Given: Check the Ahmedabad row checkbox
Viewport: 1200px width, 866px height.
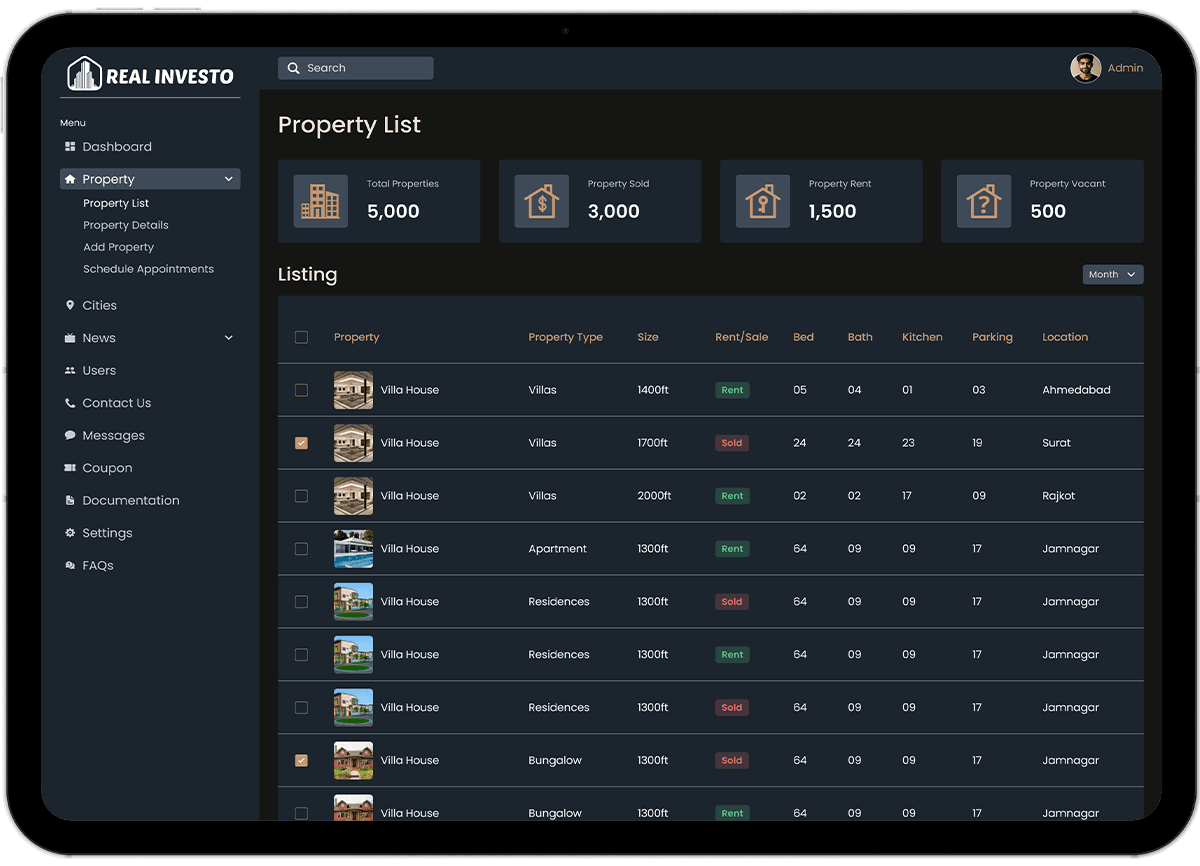Looking at the screenshot, I should point(301,390).
